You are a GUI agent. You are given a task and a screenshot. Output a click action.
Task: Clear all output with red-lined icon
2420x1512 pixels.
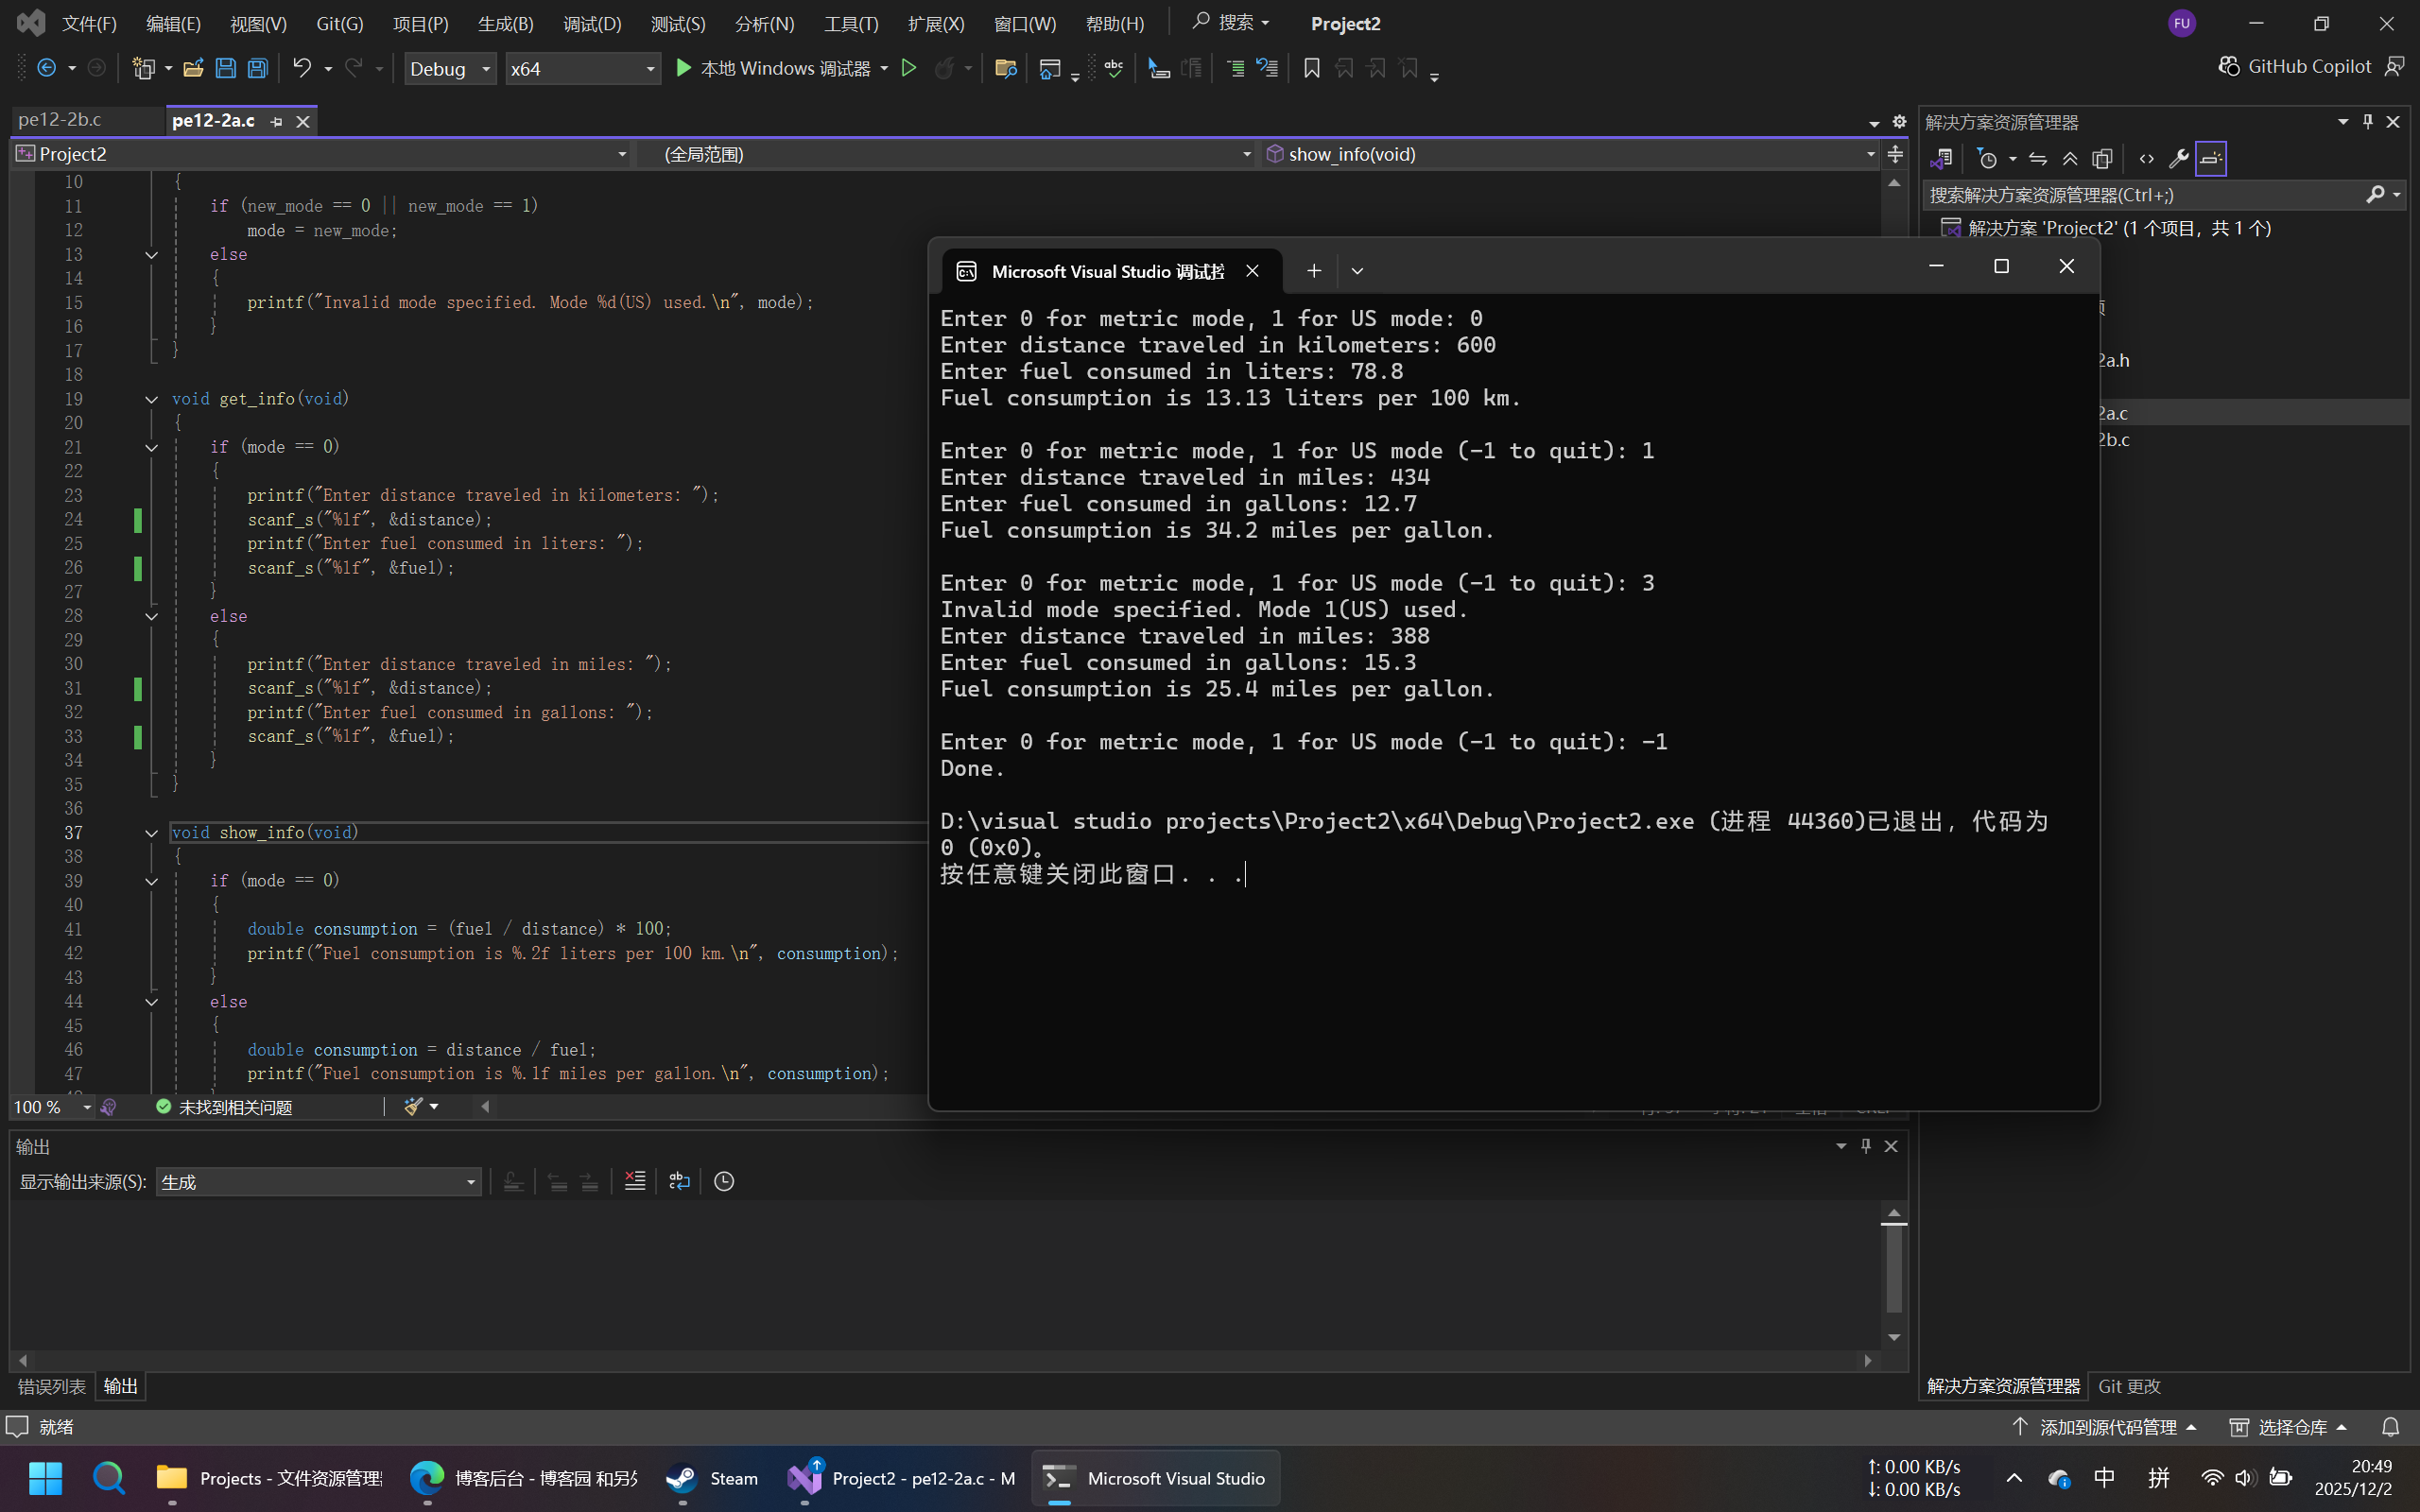point(634,1181)
